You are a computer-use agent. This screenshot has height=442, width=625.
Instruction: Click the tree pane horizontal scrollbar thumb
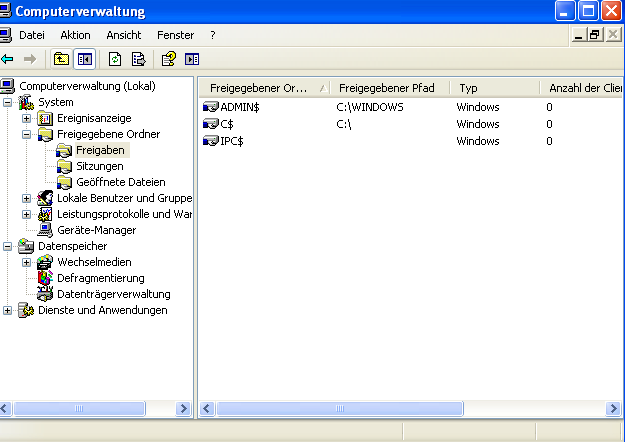(x=79, y=409)
